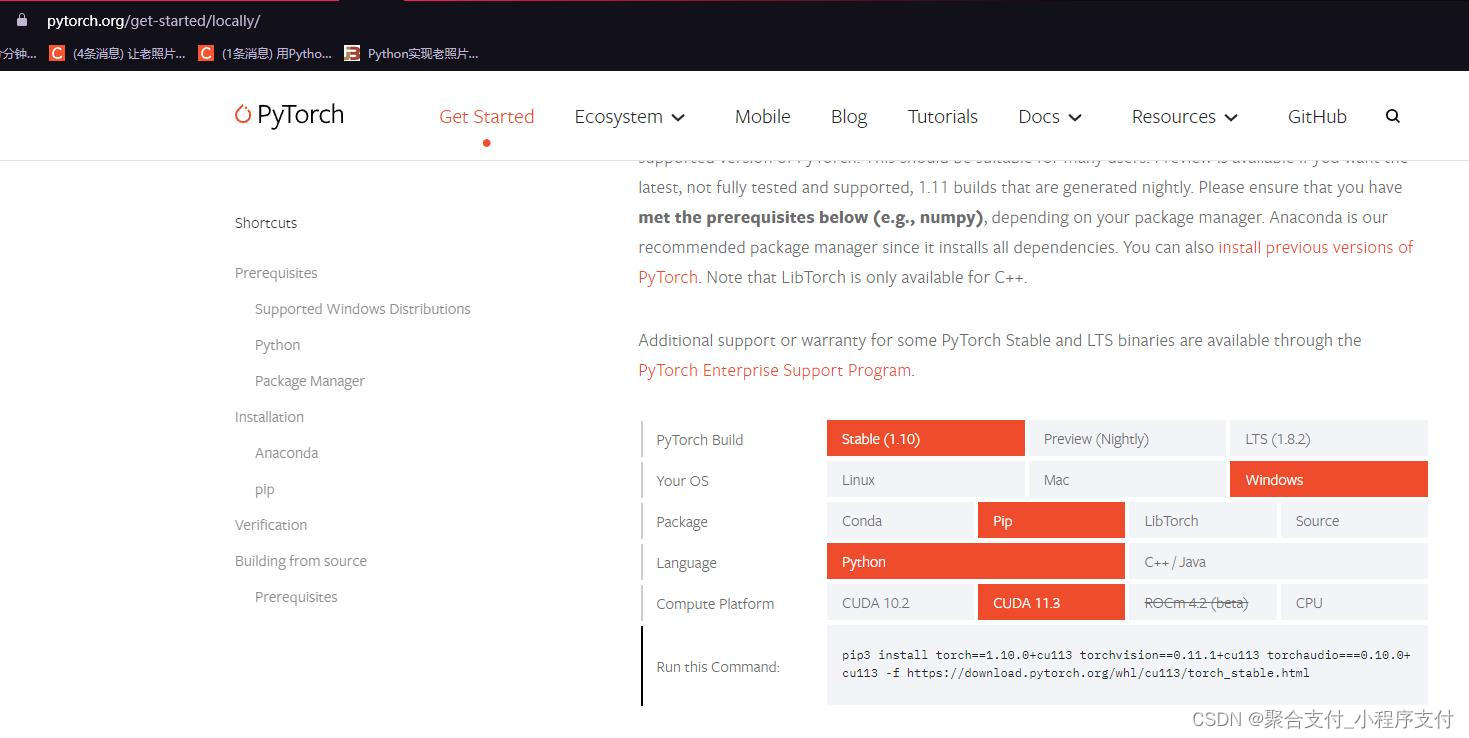Jump to Building from source section
Image resolution: width=1469 pixels, height=738 pixels.
[x=301, y=561]
